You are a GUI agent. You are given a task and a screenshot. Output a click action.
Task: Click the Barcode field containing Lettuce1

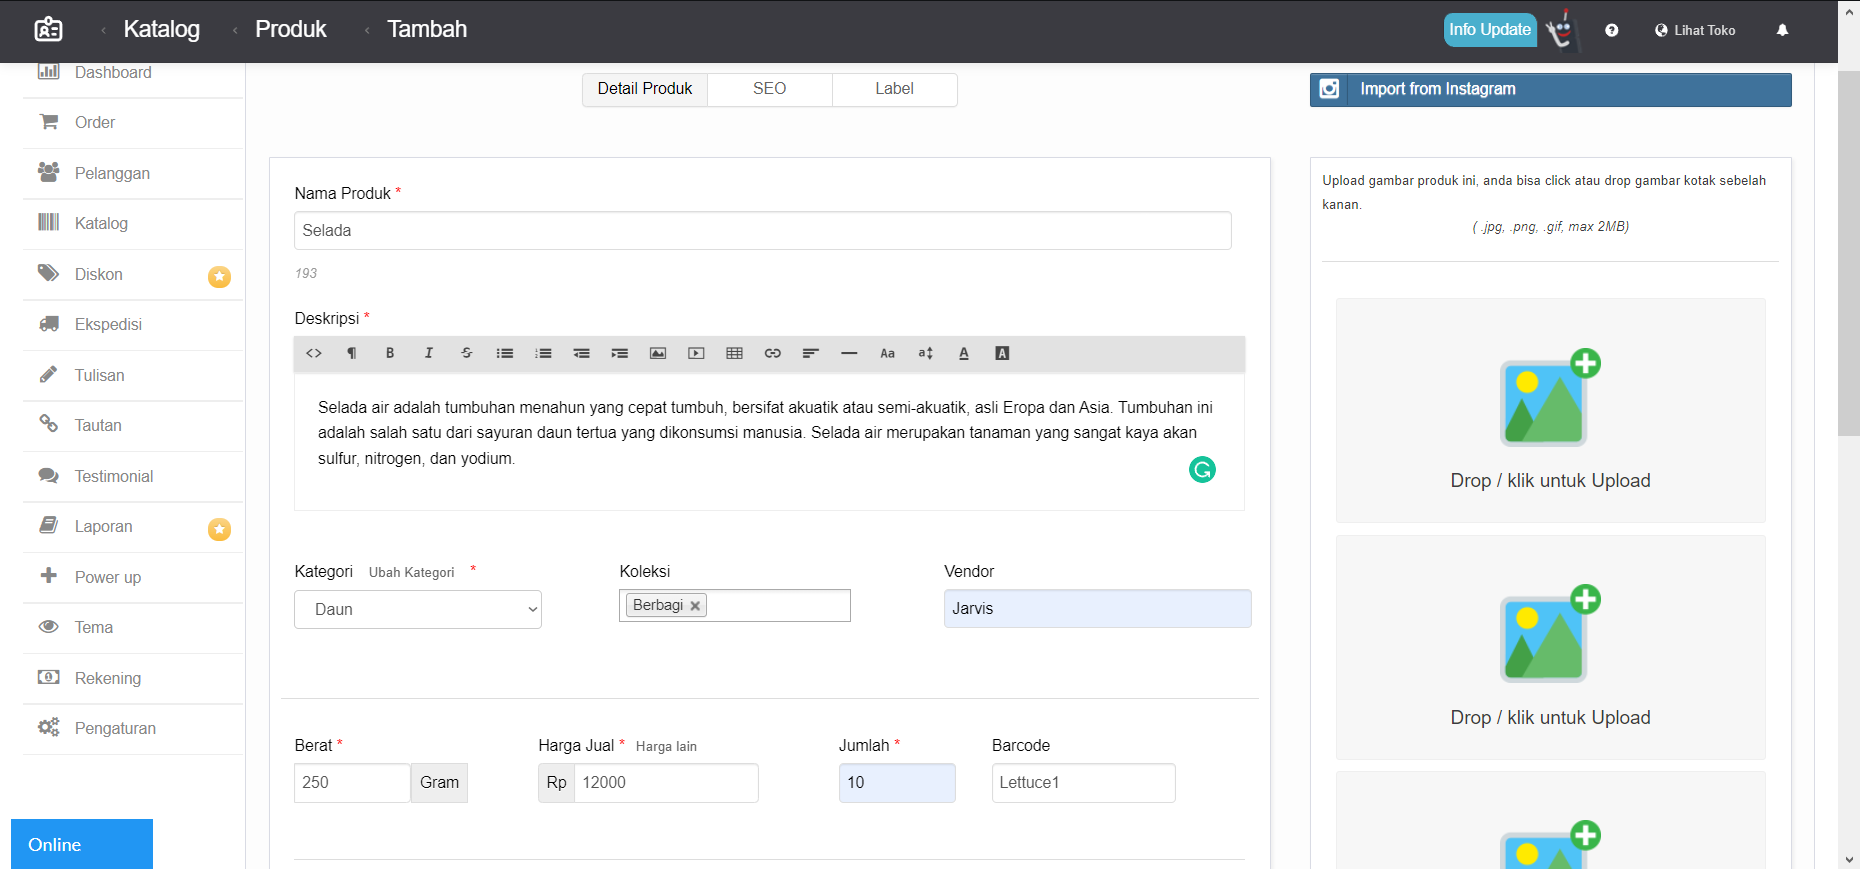coord(1083,783)
